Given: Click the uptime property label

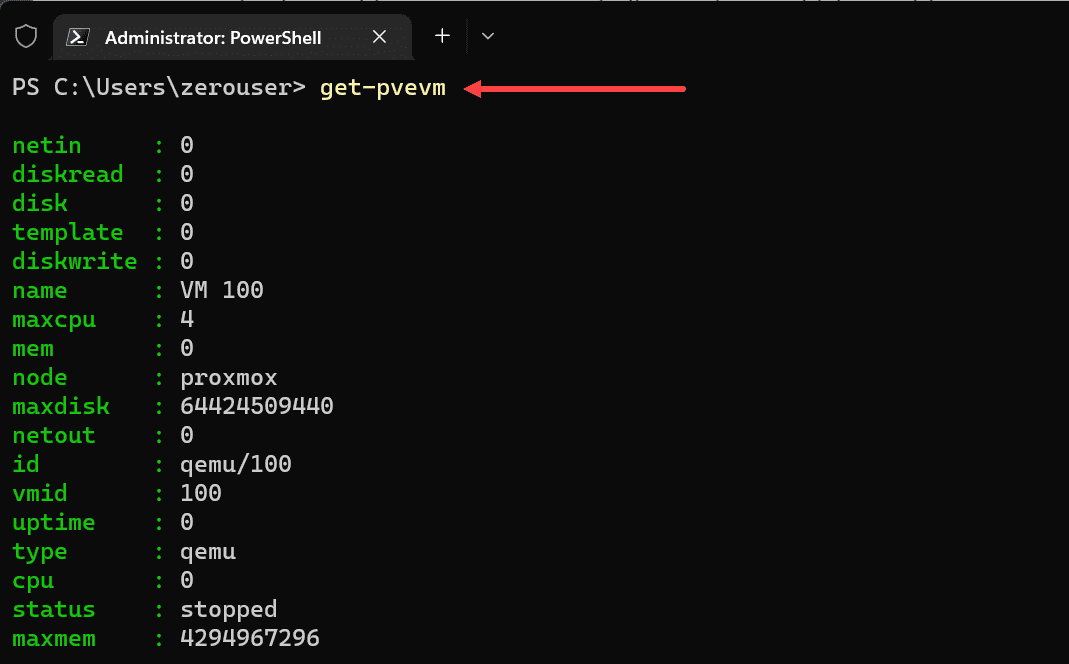Looking at the screenshot, I should coord(54,523).
